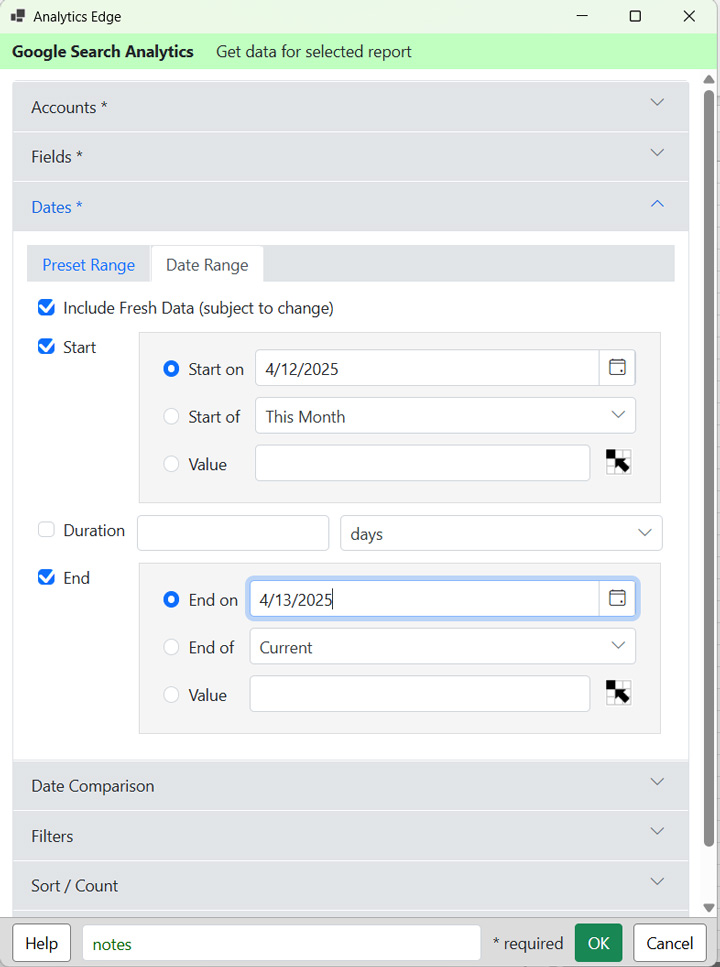Viewport: 720px width, 967px height.
Task: Open the Start on calendar picker
Action: (617, 368)
